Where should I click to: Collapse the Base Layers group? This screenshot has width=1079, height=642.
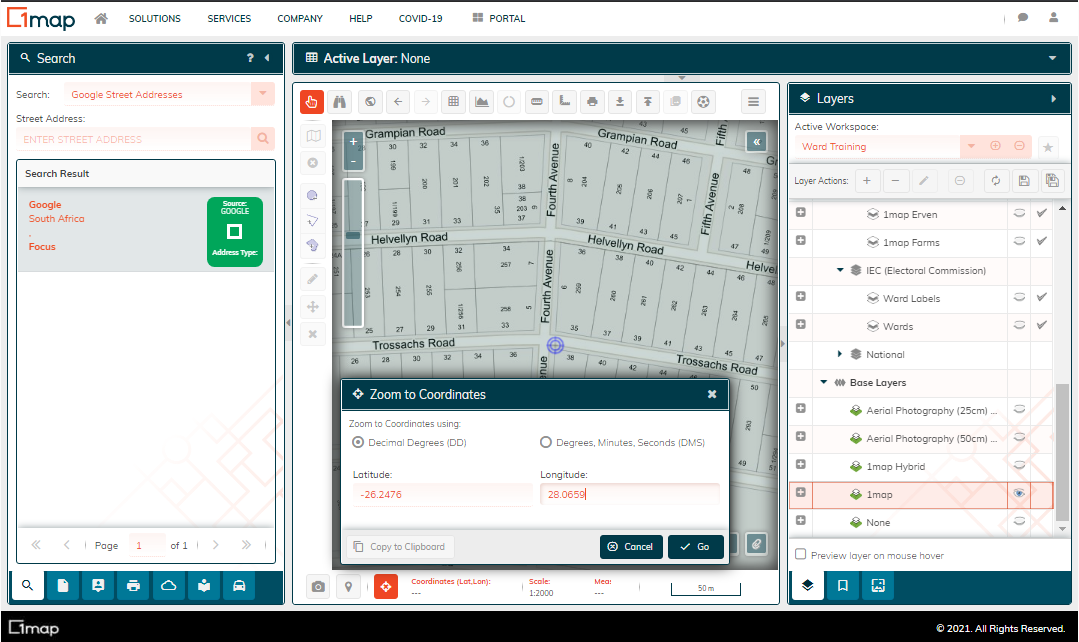824,383
